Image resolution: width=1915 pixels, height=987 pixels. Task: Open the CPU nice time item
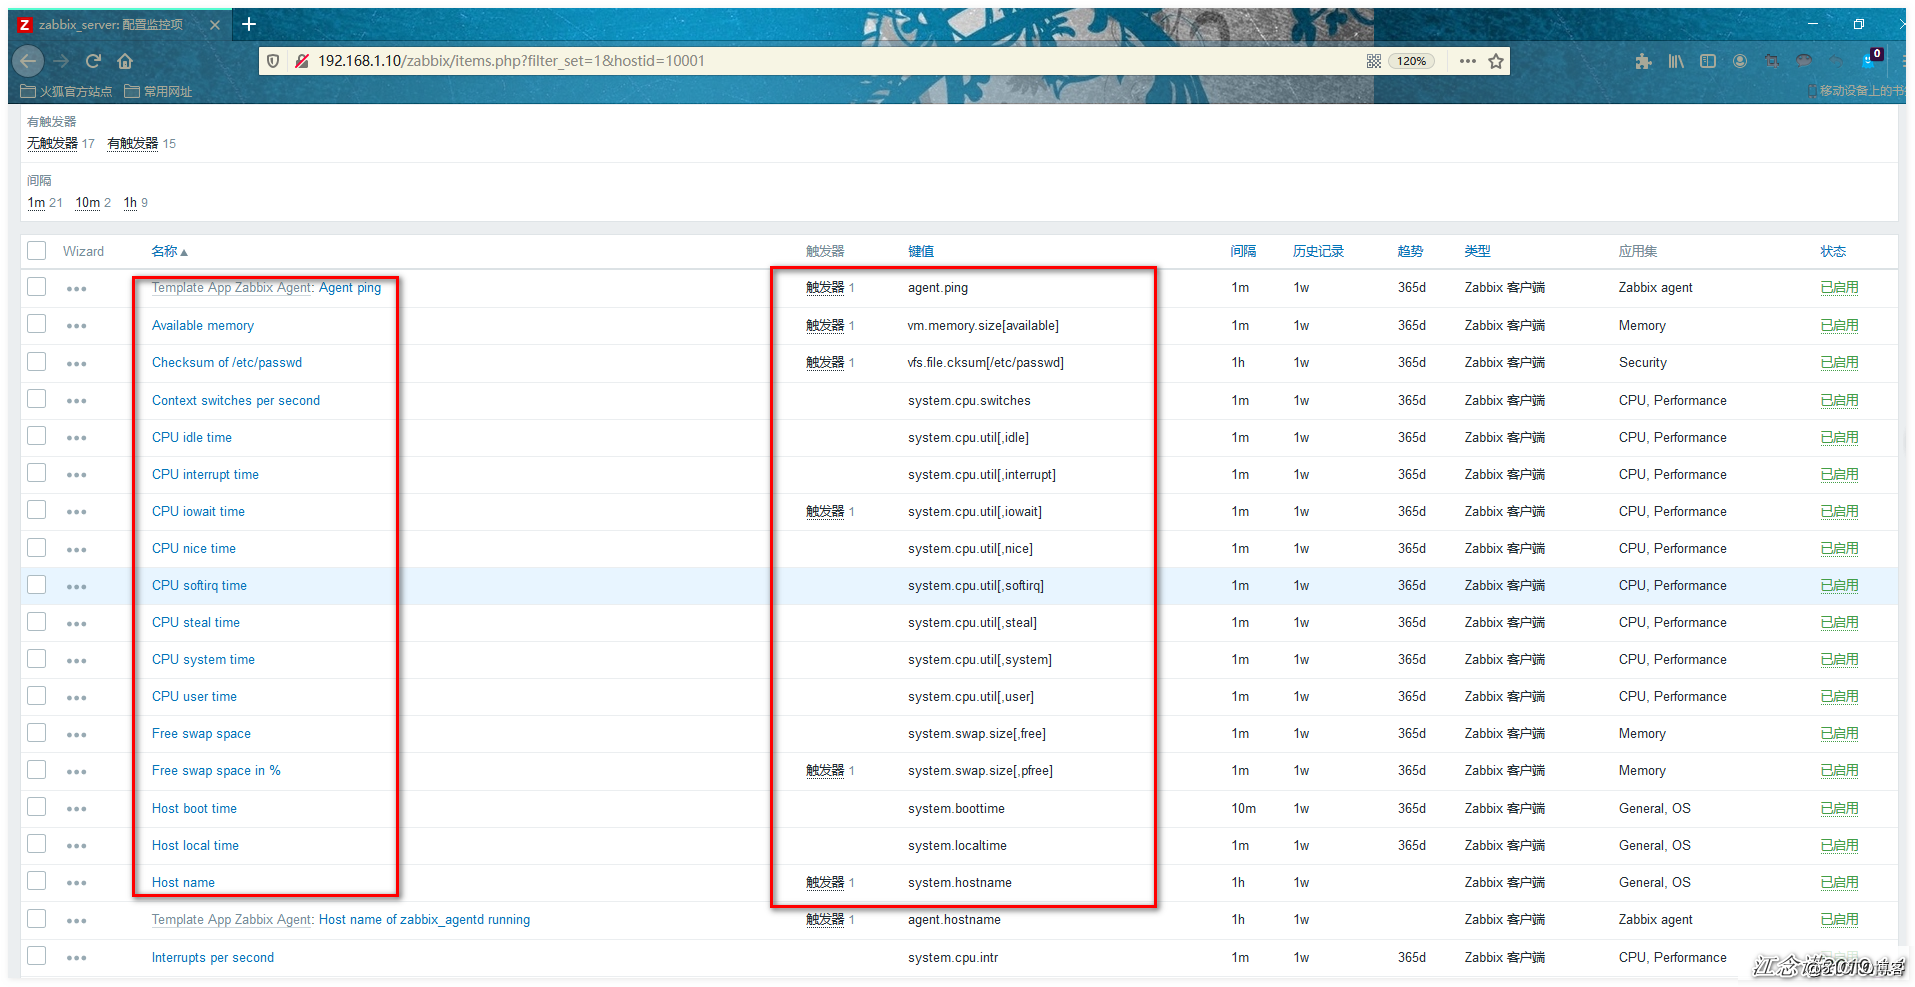point(194,549)
